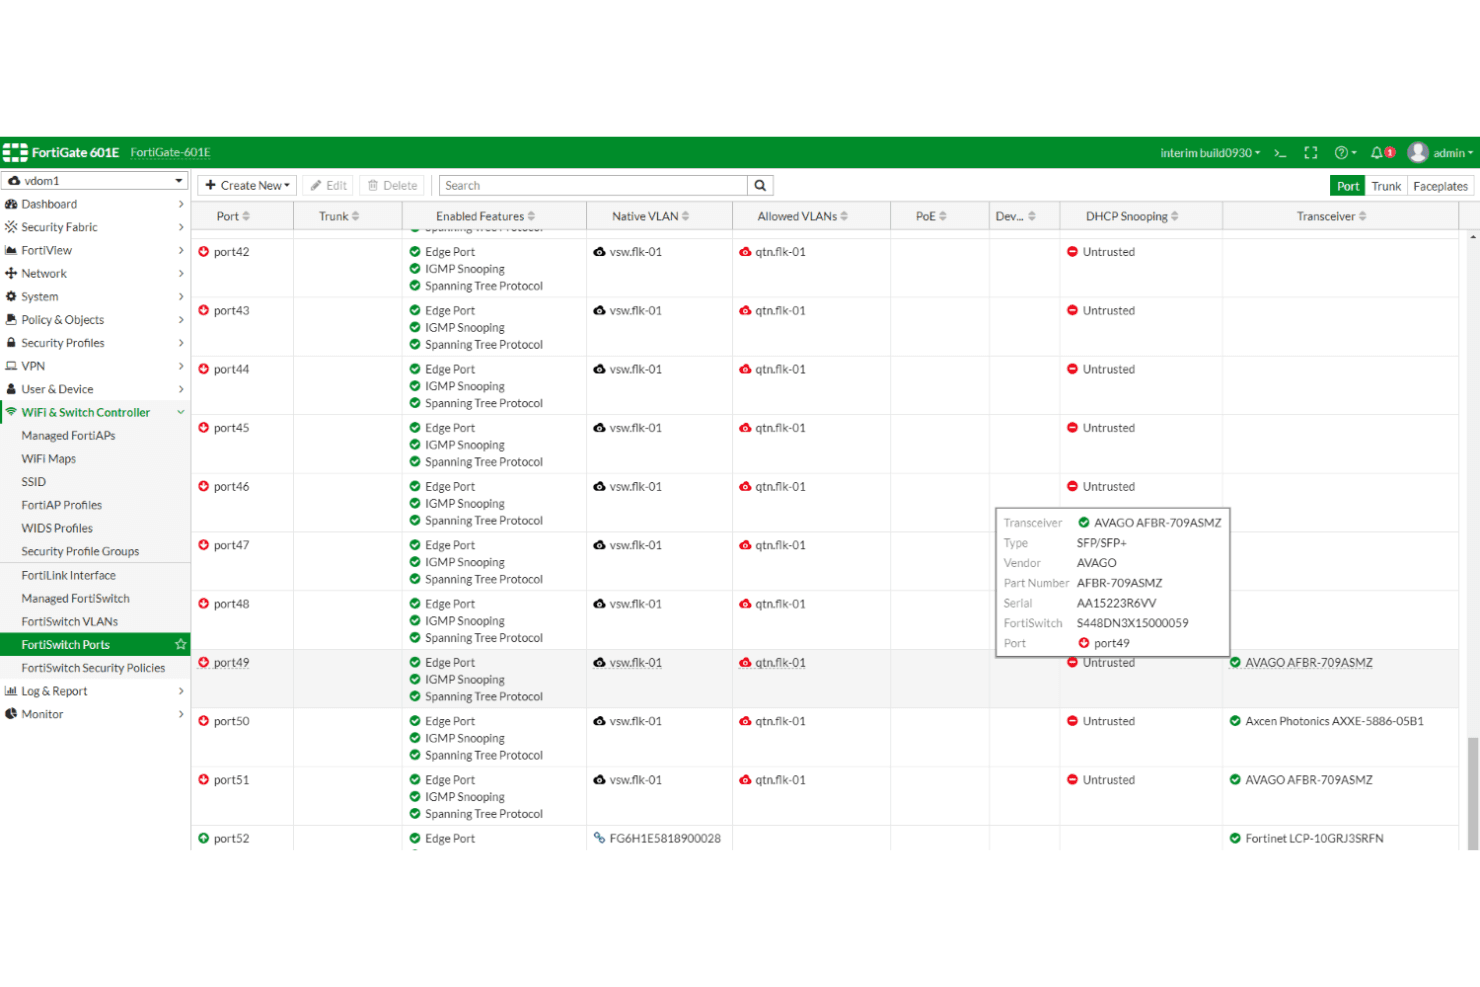Sort by Native VLAN column header

(x=659, y=216)
